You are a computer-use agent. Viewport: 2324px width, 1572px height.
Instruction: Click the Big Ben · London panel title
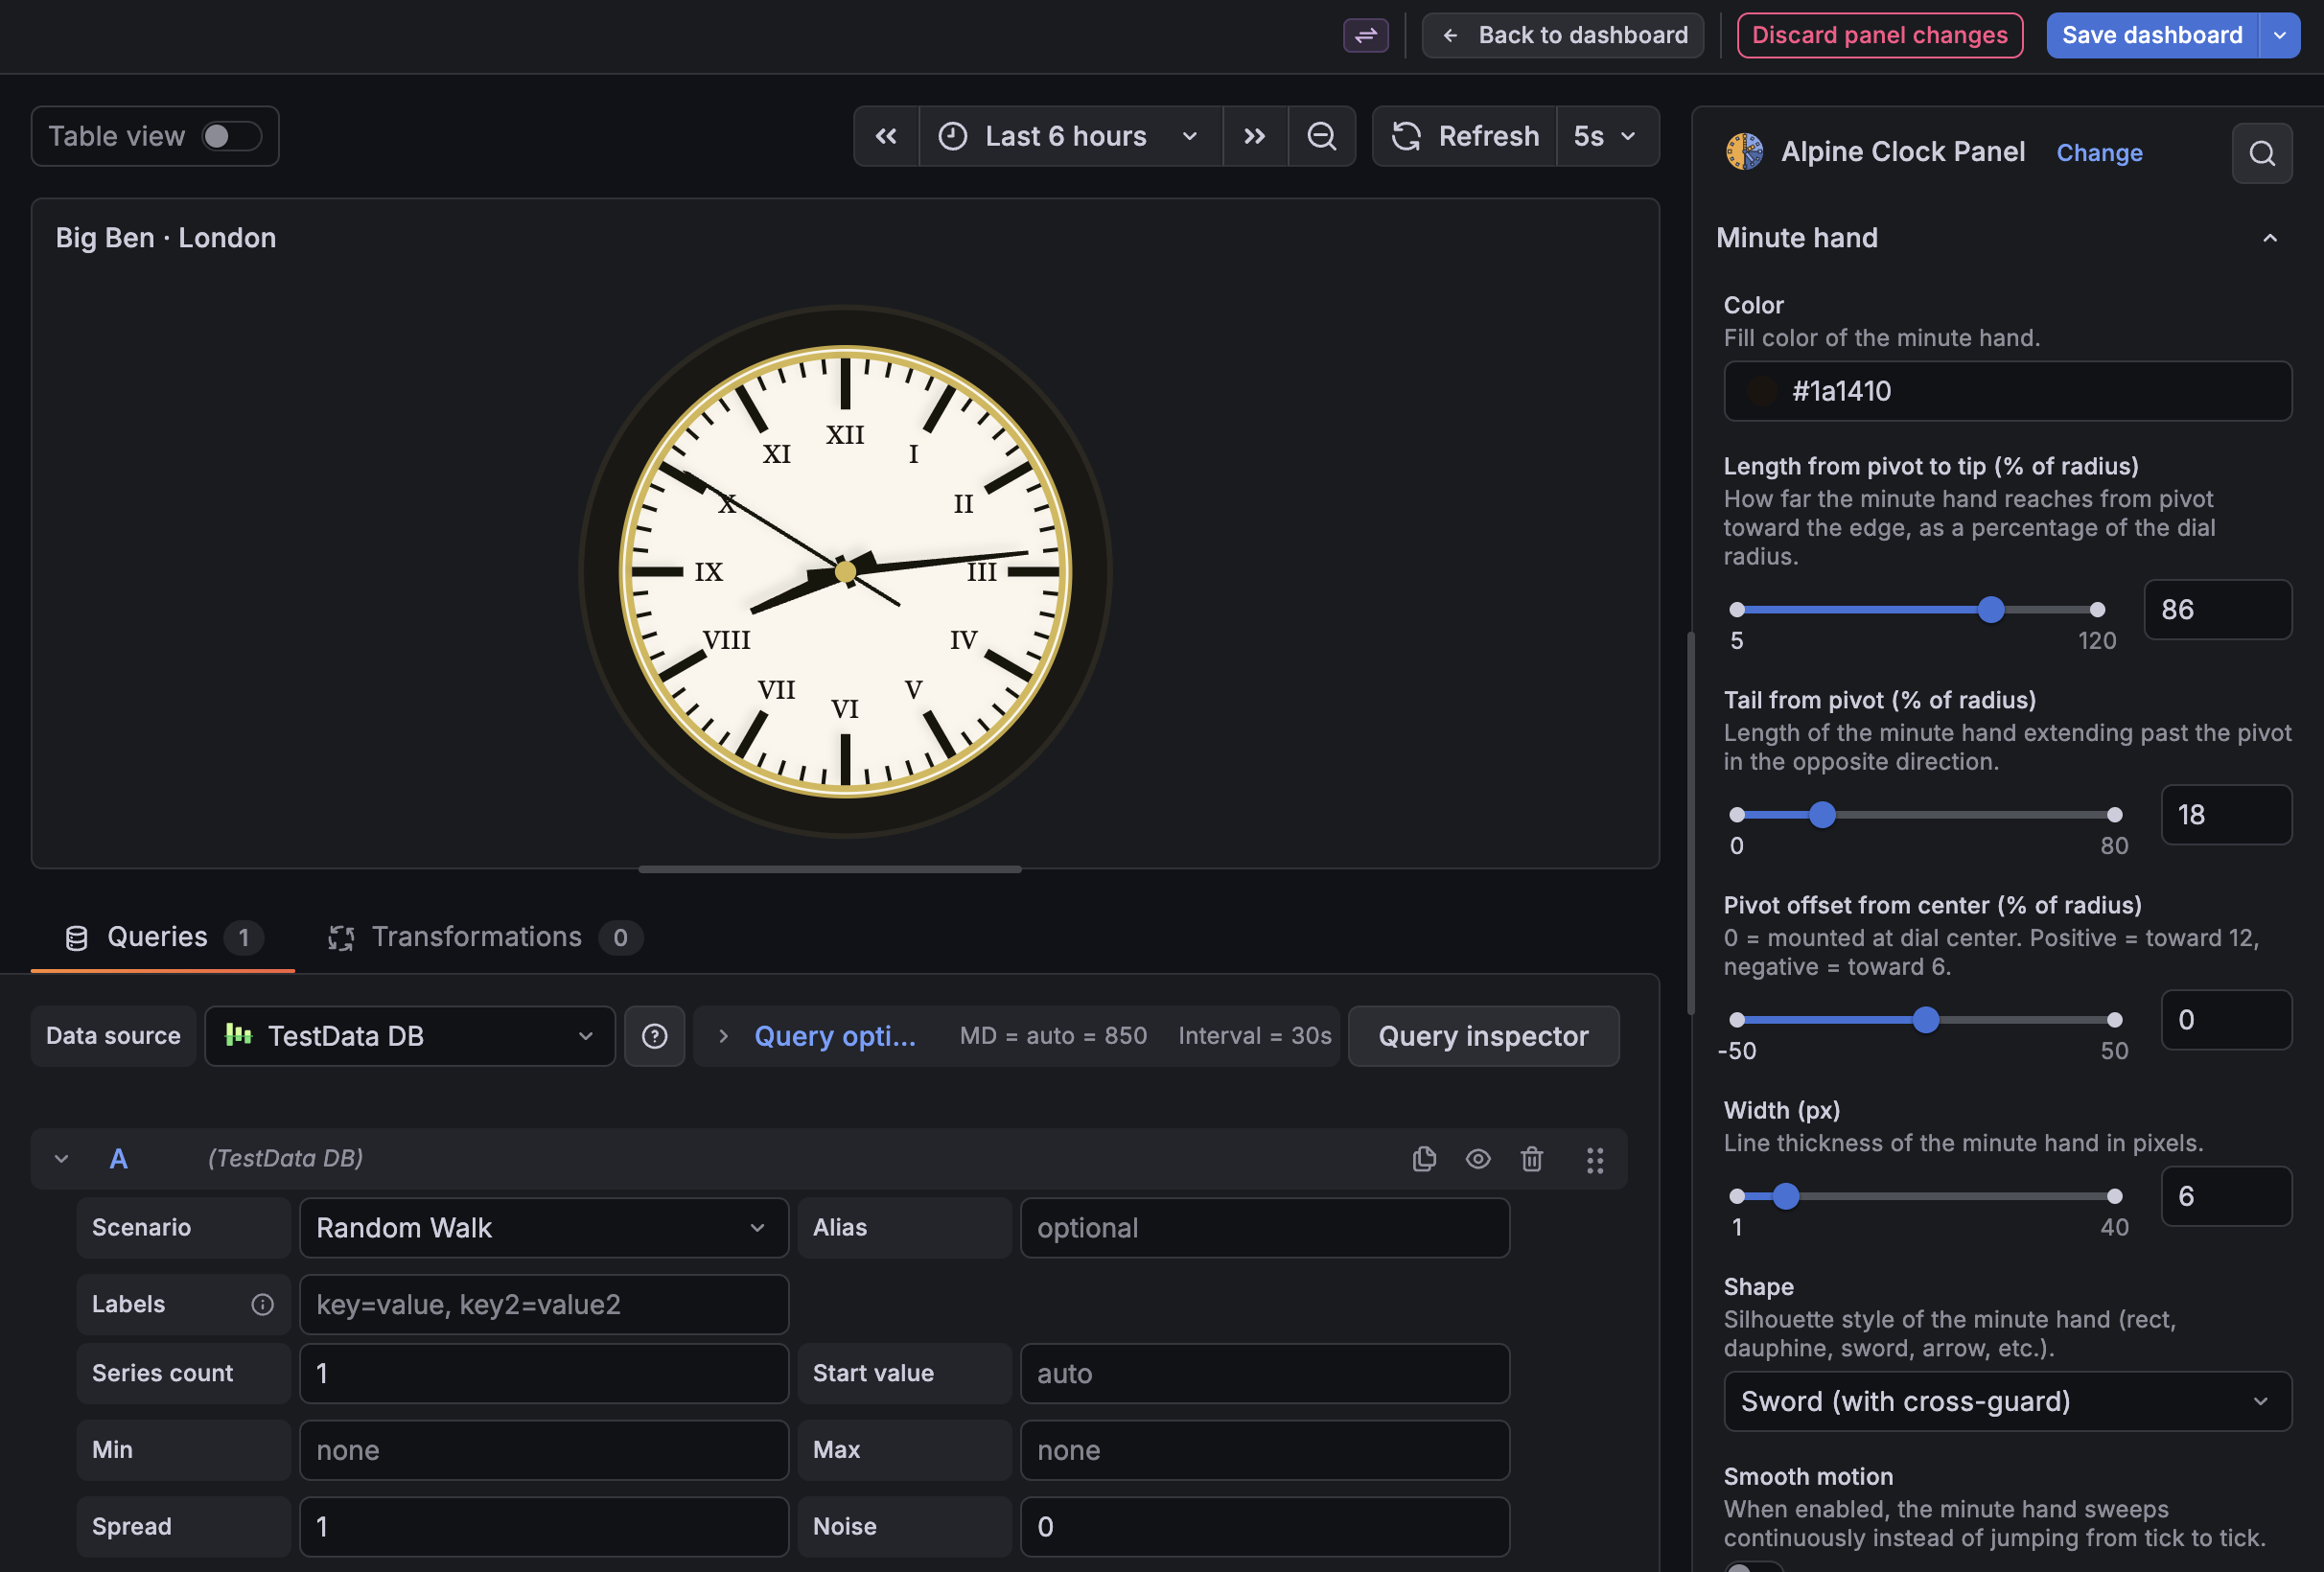tap(166, 238)
